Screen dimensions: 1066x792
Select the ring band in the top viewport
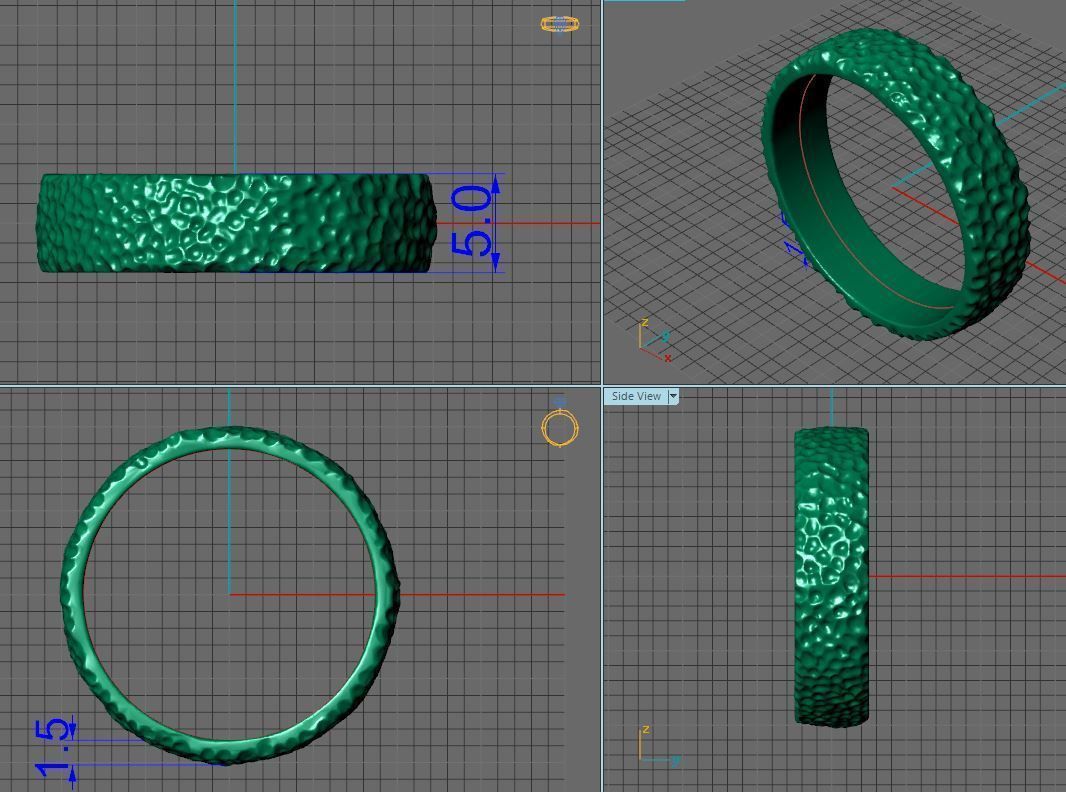[x=236, y=223]
